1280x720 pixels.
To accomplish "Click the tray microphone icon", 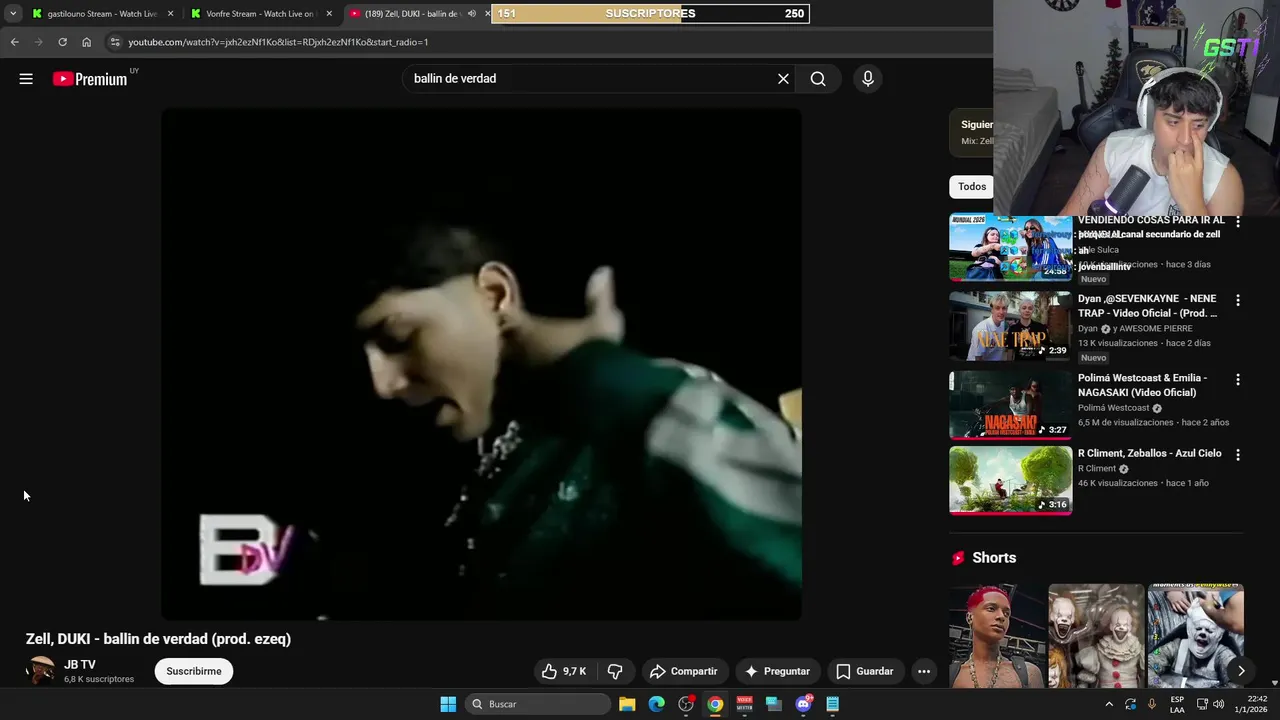I will (x=1152, y=704).
